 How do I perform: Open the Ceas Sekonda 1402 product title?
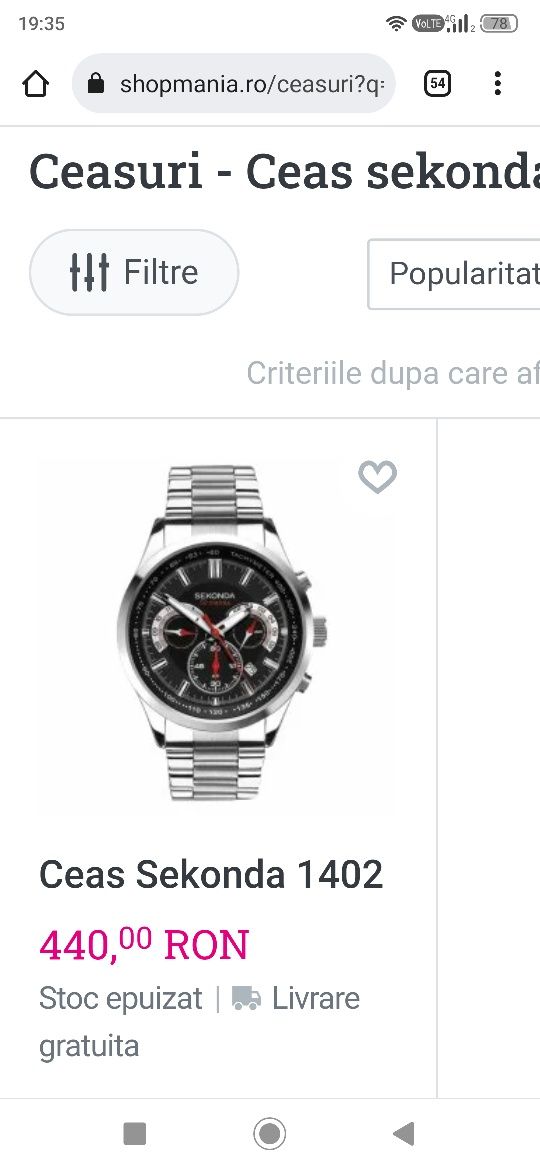coord(211,875)
